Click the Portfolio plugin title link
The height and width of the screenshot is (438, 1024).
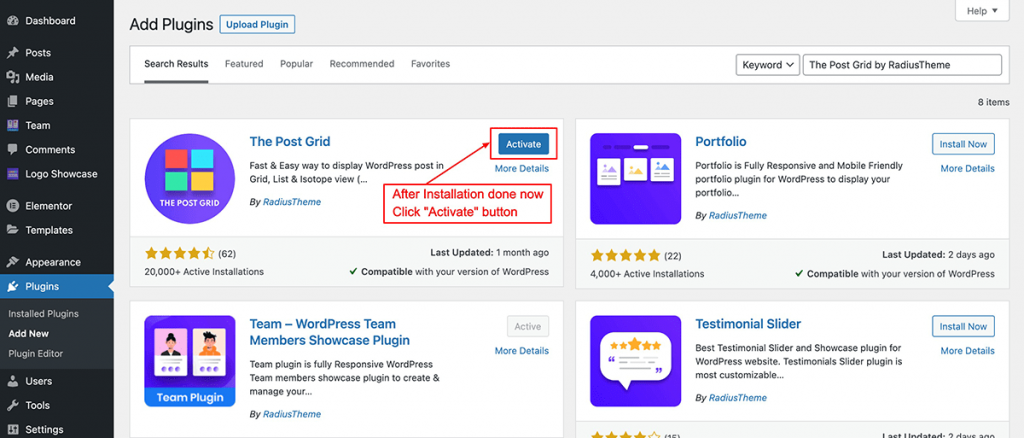pos(721,142)
